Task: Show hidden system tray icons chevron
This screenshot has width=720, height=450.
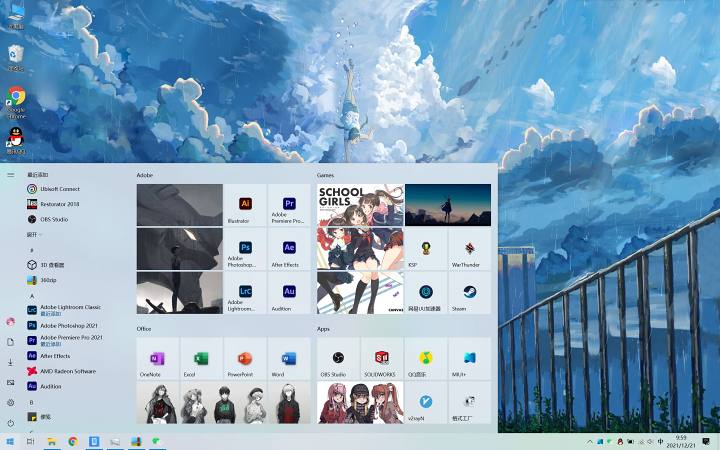Action: (x=589, y=442)
